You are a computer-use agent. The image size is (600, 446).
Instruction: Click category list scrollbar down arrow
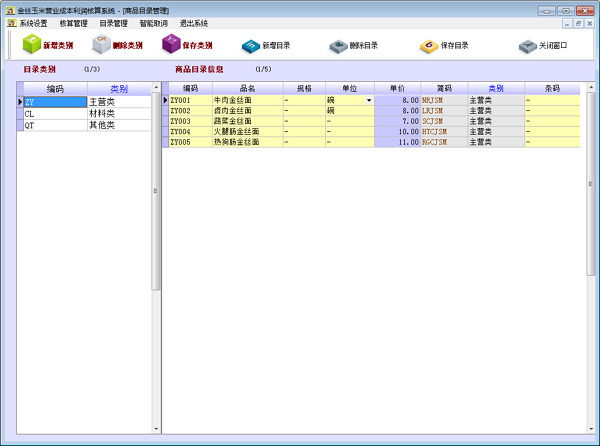click(156, 429)
